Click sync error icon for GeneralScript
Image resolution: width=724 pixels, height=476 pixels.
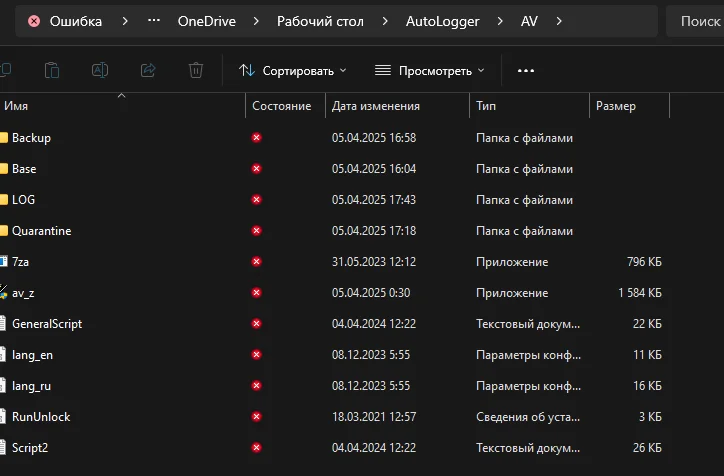pos(256,324)
